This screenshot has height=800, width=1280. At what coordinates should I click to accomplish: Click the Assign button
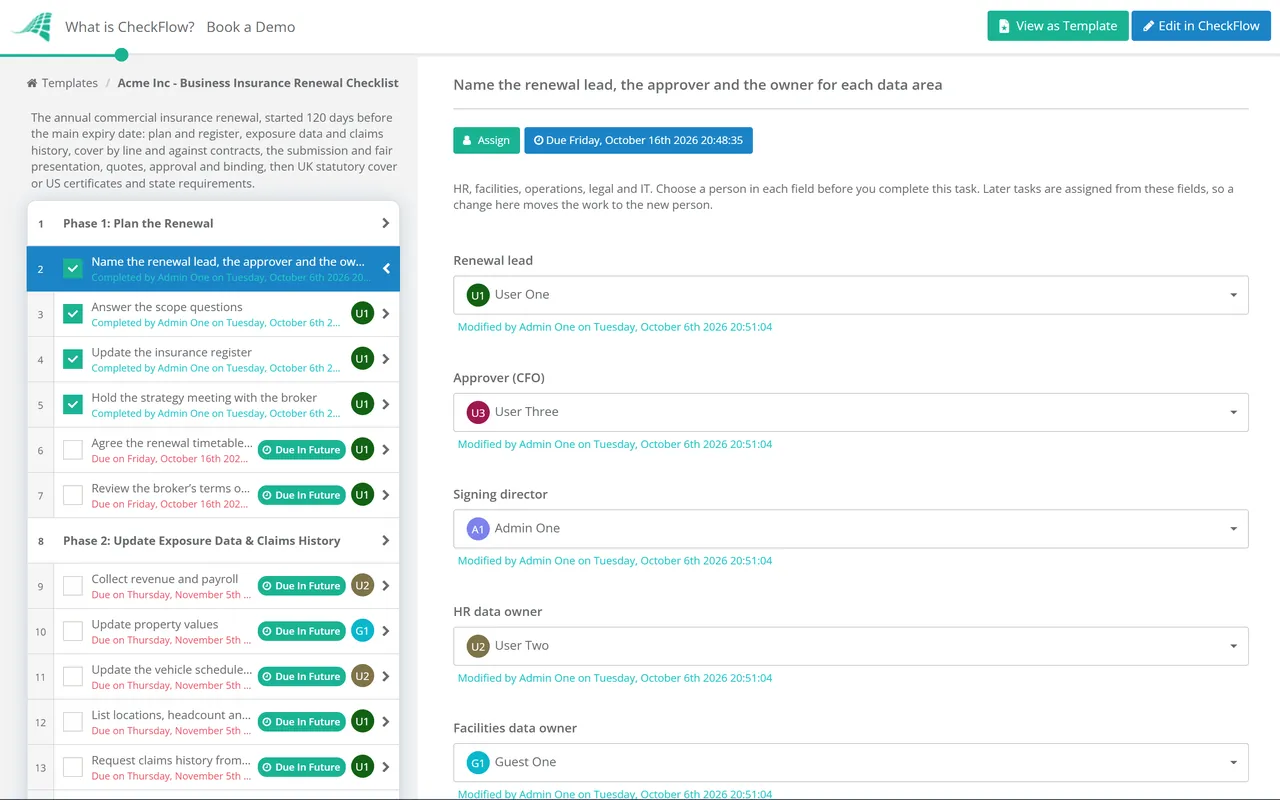pos(486,140)
